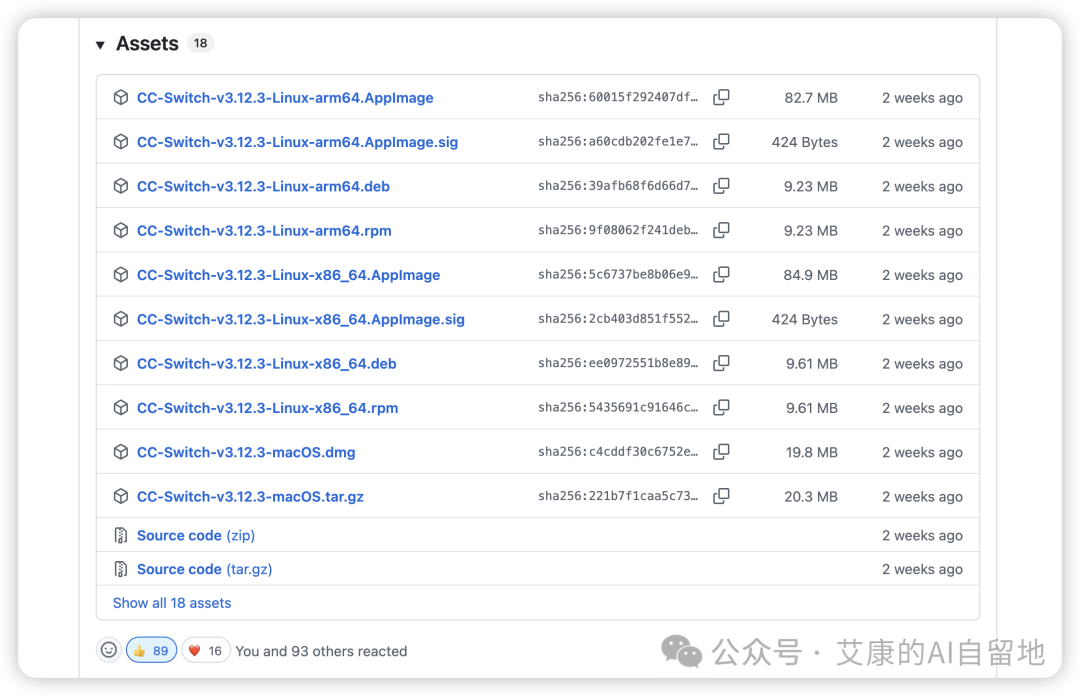Click "You and 93 others reacted" text
The width and height of the screenshot is (1080, 696).
click(321, 651)
